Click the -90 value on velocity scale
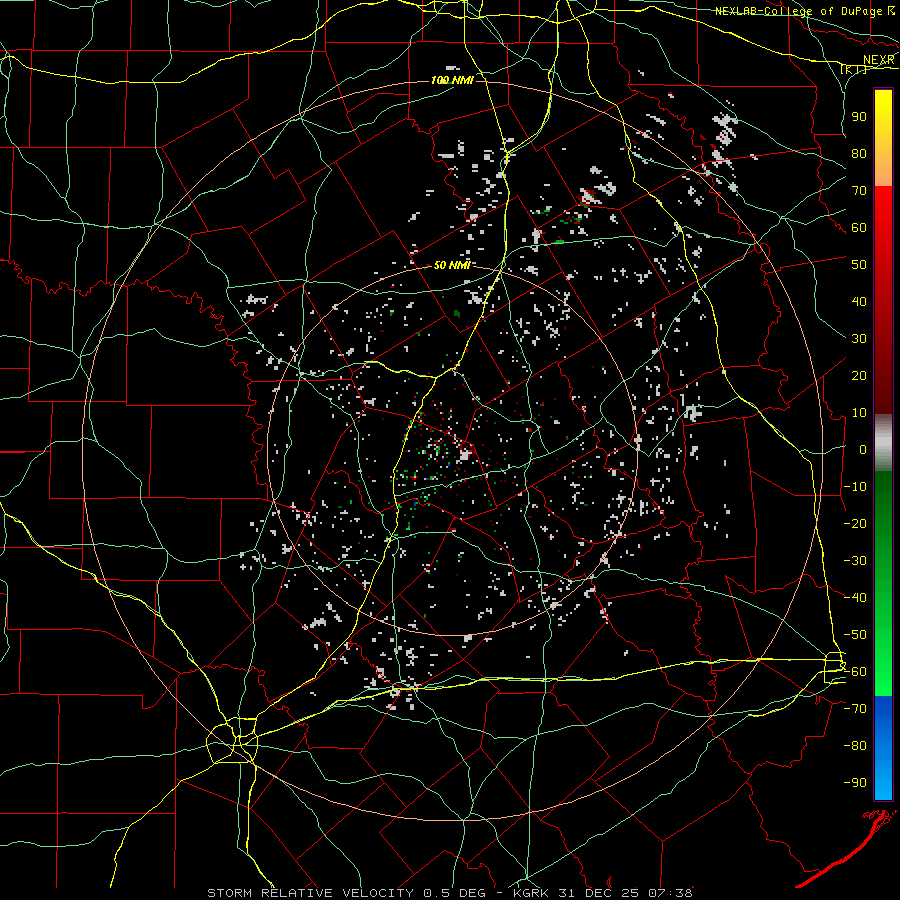Screen dimensions: 900x900 (855, 783)
